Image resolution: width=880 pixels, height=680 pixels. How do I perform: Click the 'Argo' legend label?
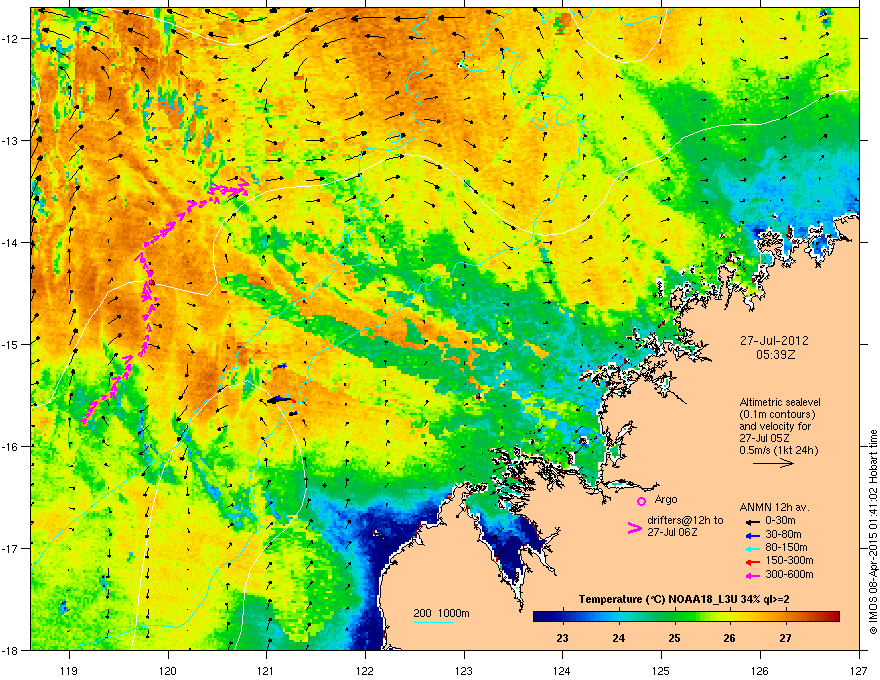pyautogui.click(x=666, y=499)
